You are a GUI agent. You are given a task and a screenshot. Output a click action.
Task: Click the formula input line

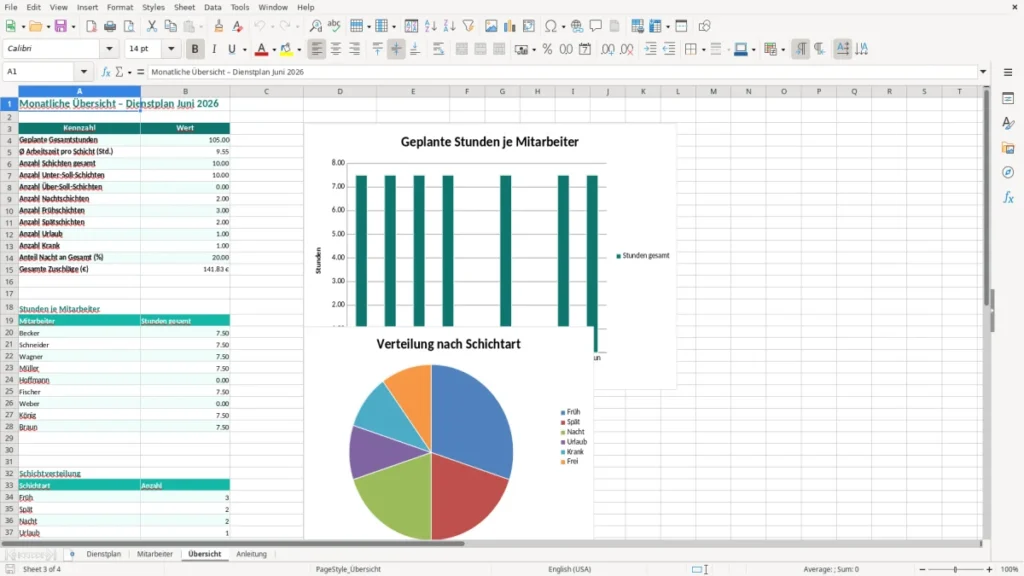pos(562,72)
